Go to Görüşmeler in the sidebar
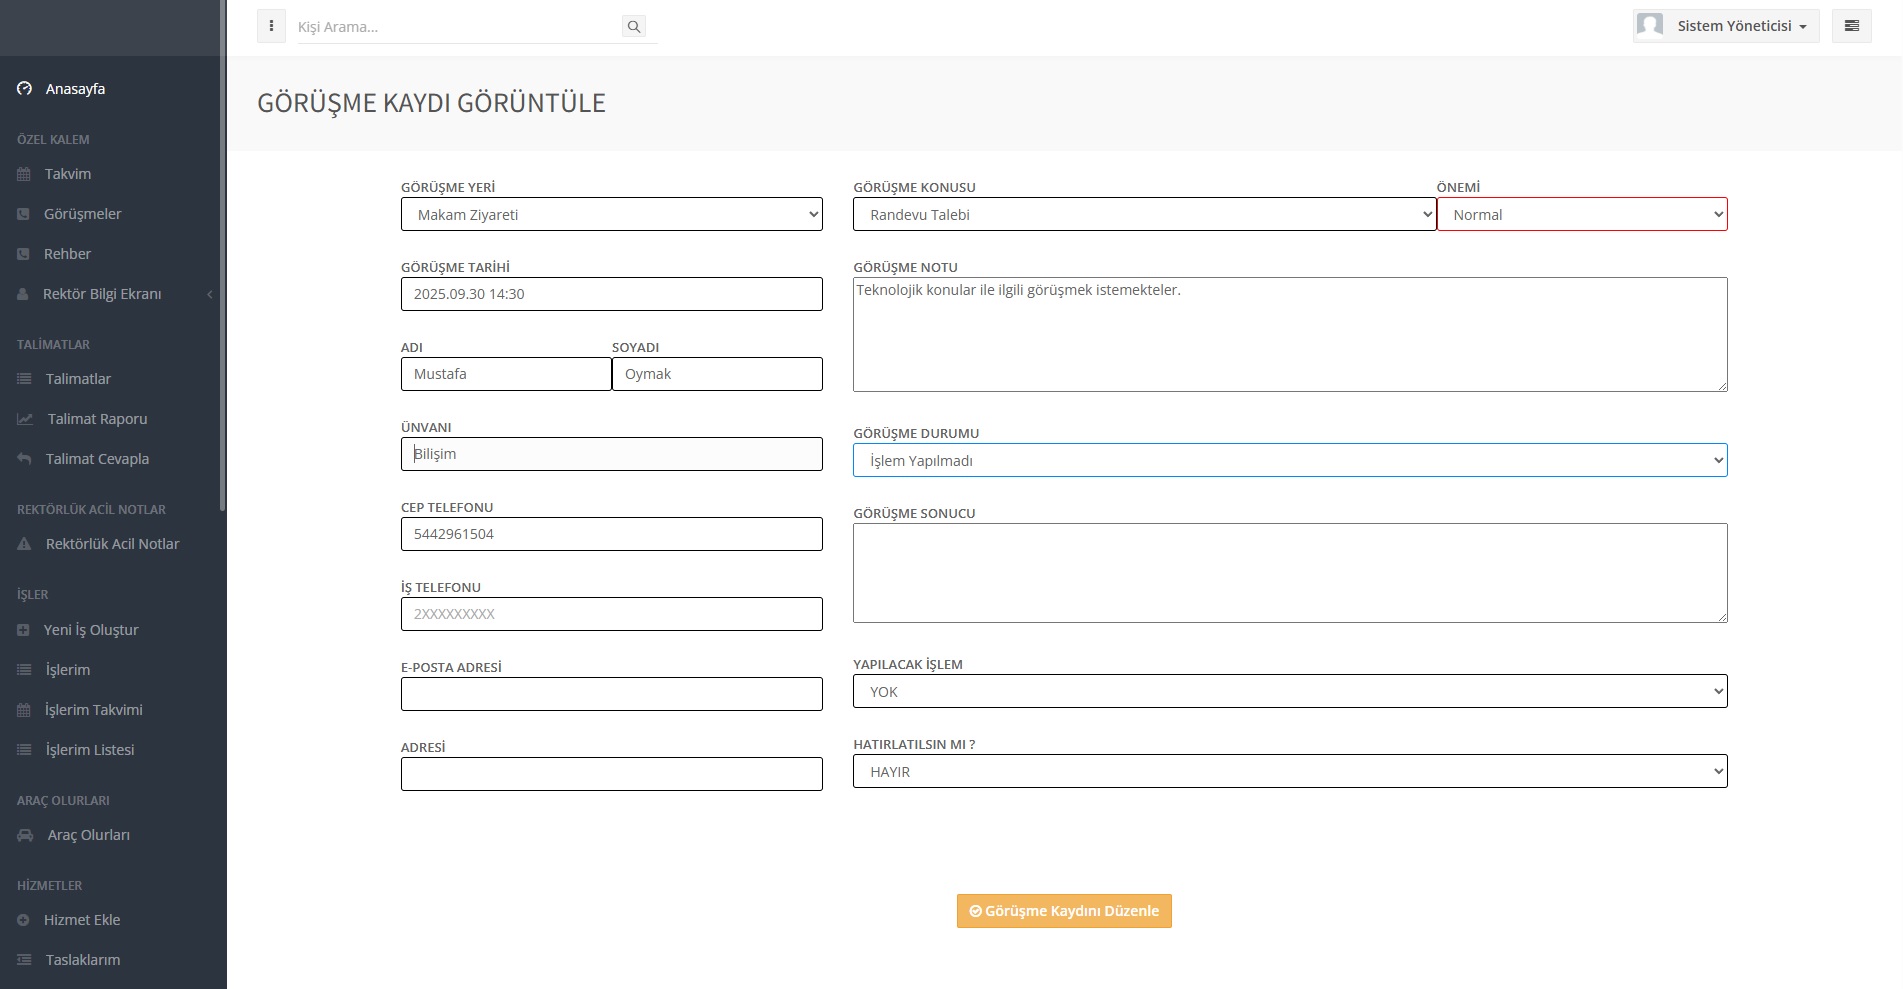This screenshot has width=1903, height=989. pyautogui.click(x=82, y=214)
